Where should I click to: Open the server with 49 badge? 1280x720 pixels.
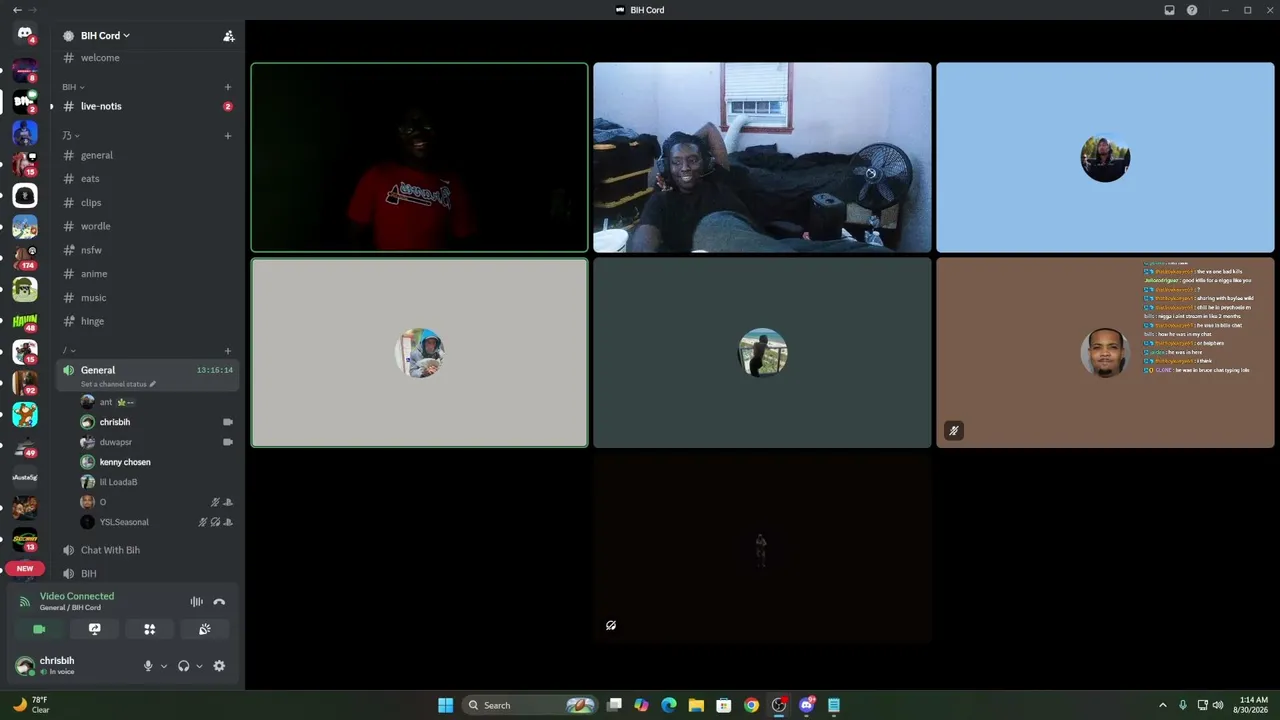pyautogui.click(x=25, y=446)
